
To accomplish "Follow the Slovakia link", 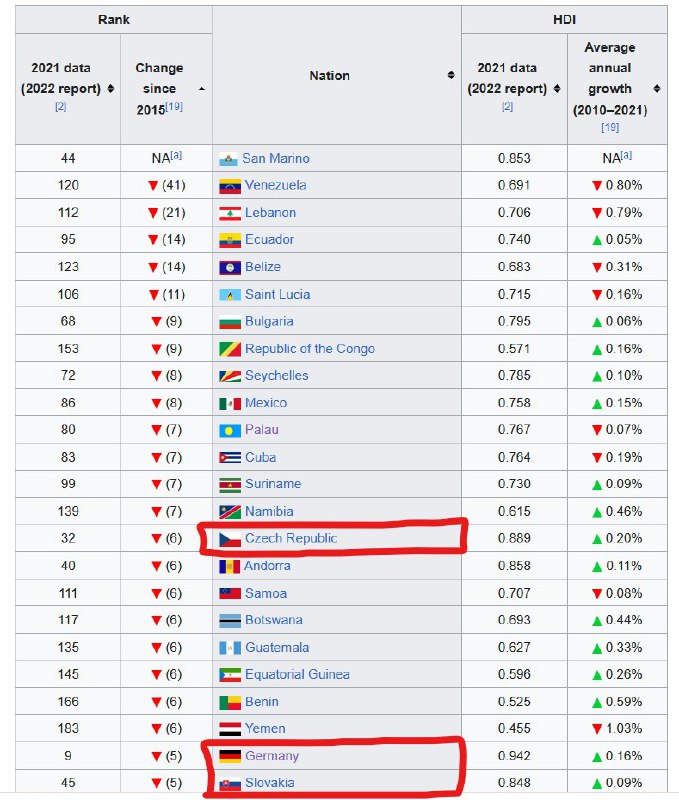I will coord(269,783).
